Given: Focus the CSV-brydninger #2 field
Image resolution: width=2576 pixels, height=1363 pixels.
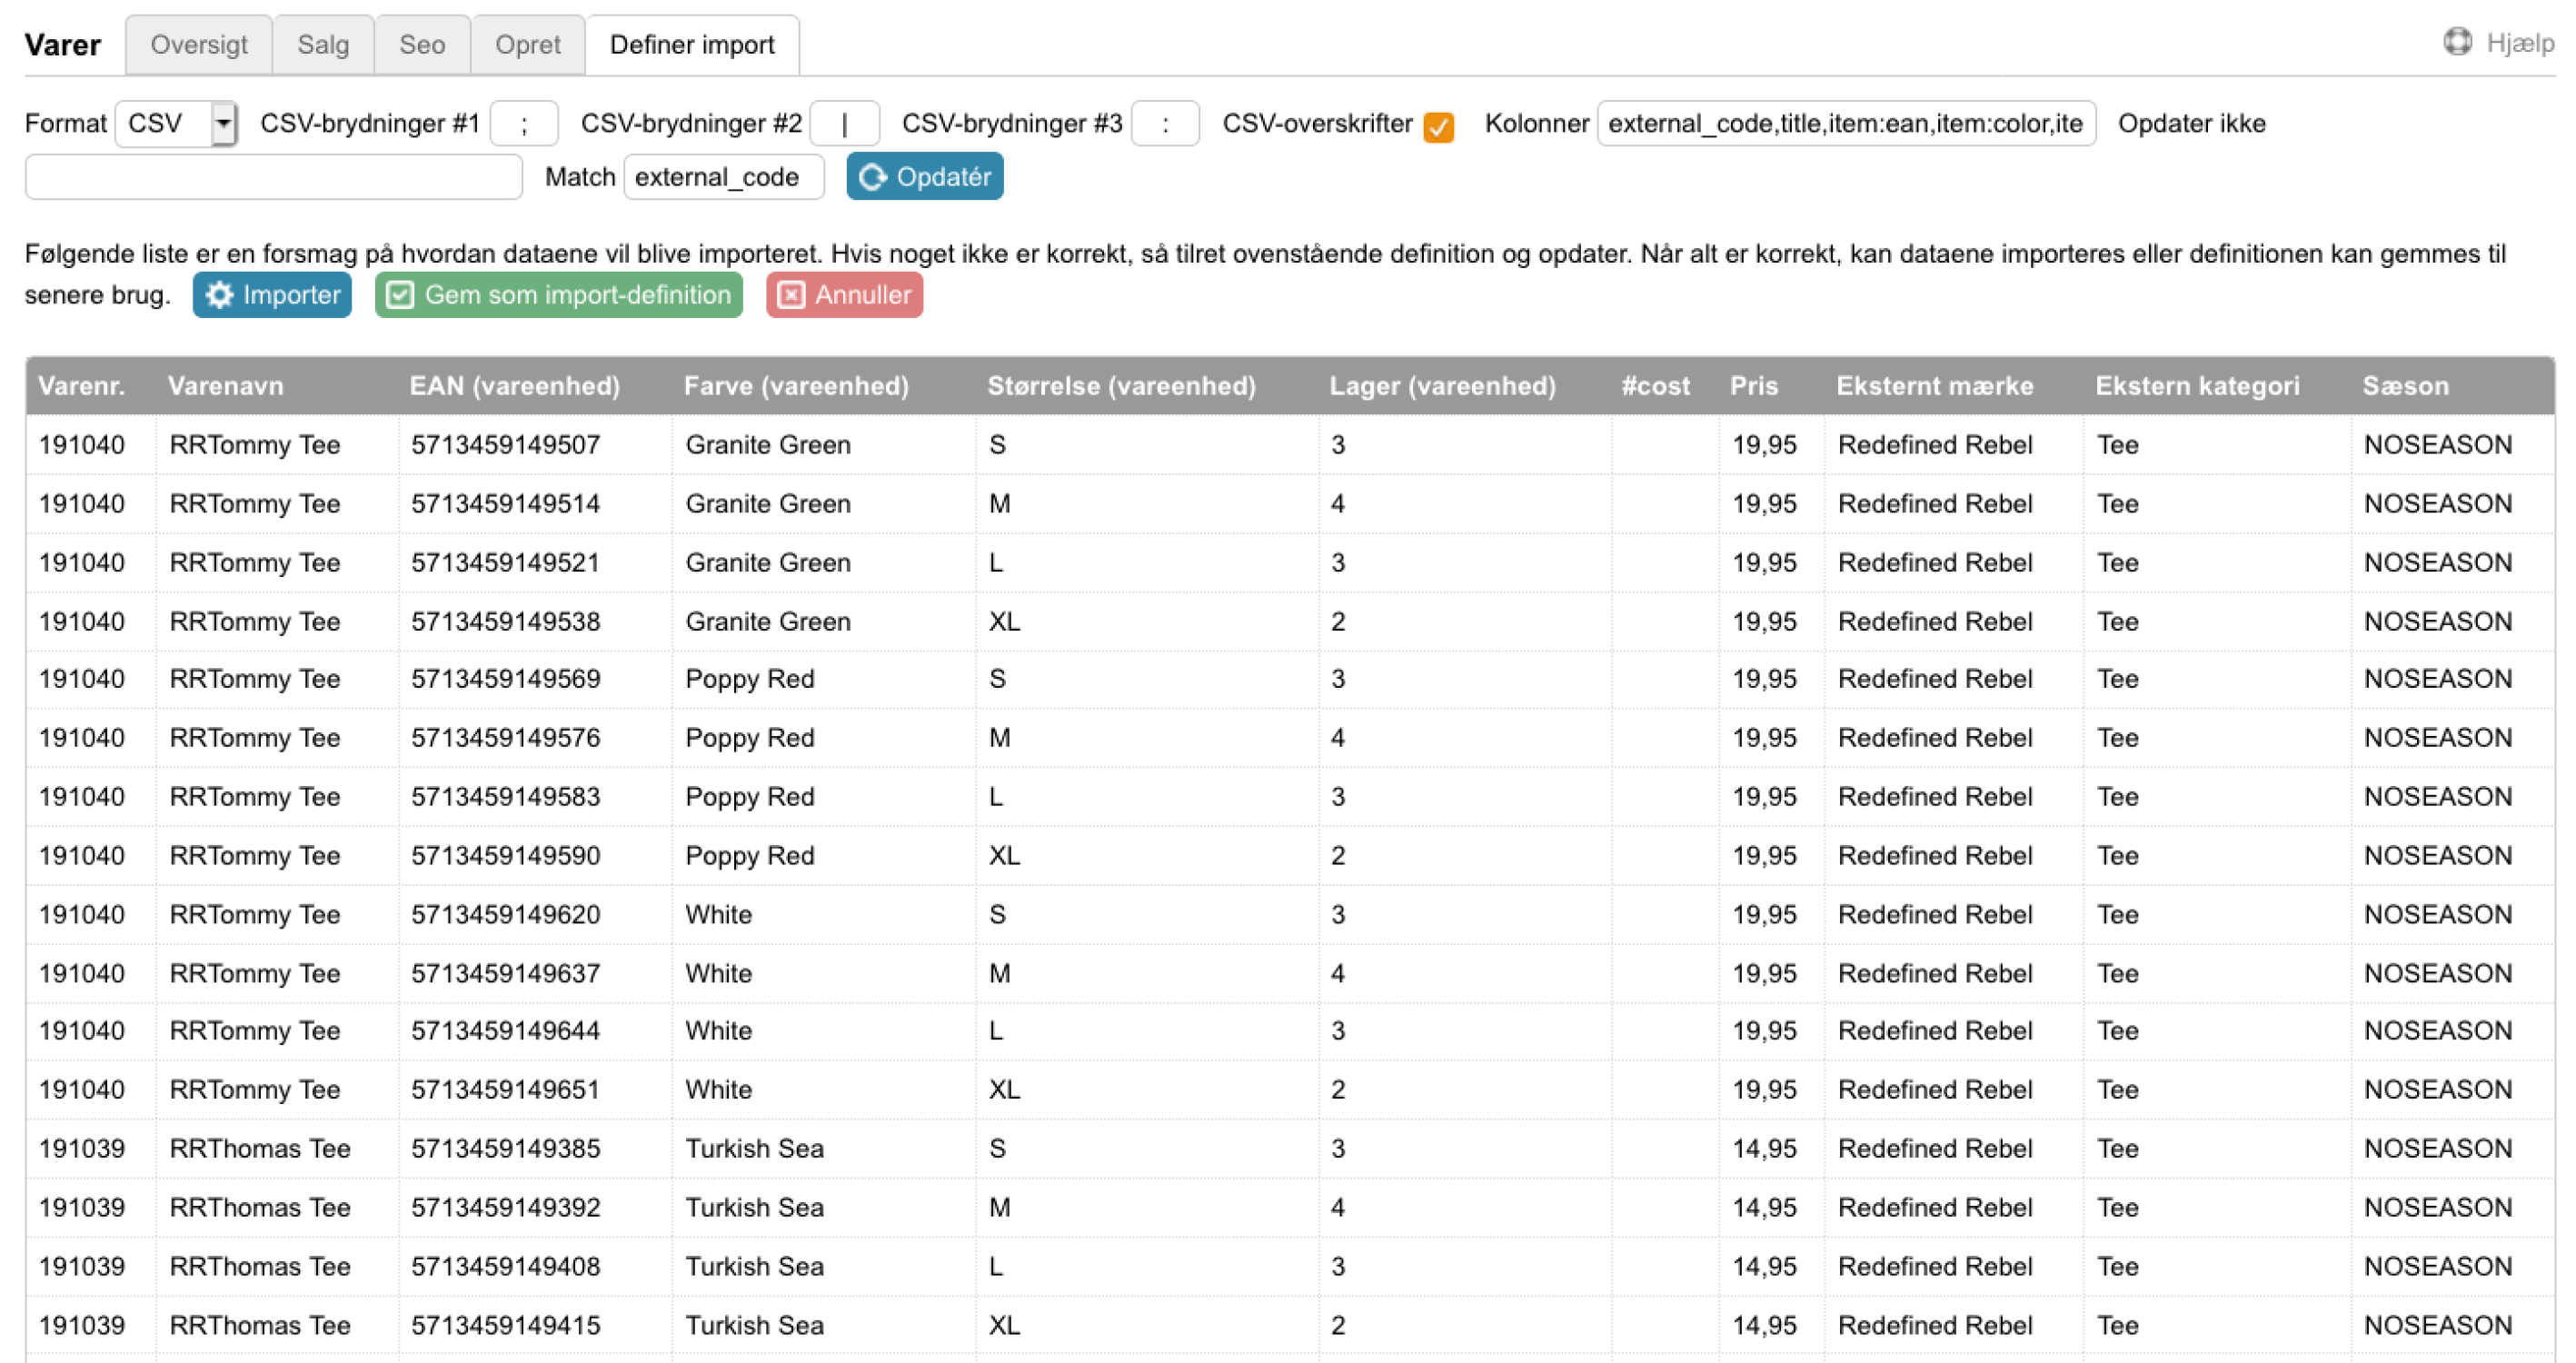Looking at the screenshot, I should 845,124.
